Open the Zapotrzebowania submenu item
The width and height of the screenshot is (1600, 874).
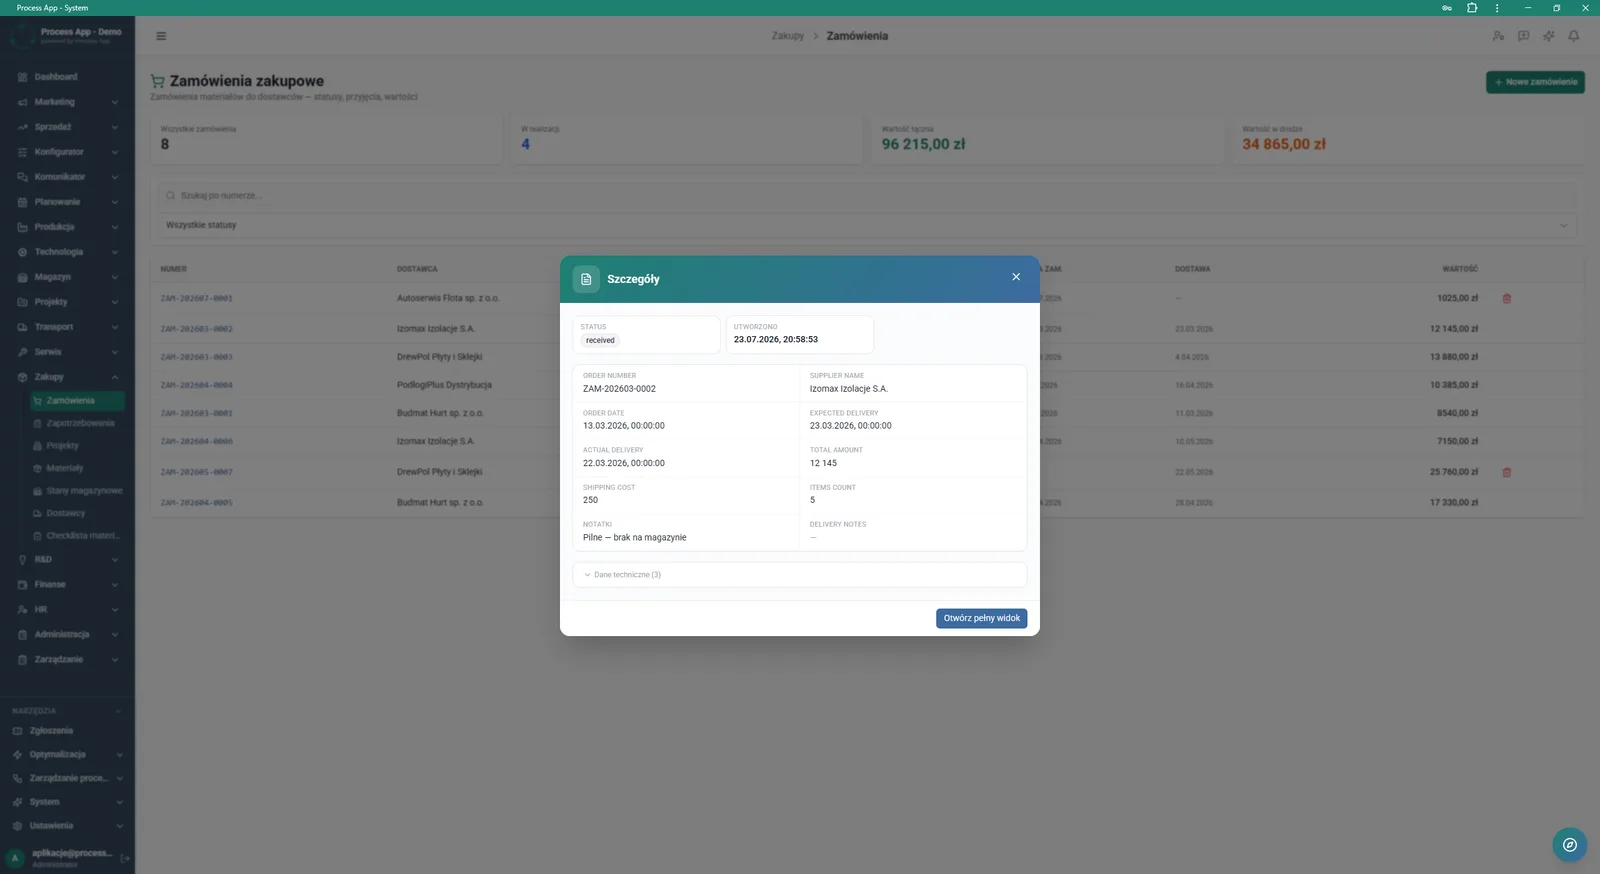77,423
